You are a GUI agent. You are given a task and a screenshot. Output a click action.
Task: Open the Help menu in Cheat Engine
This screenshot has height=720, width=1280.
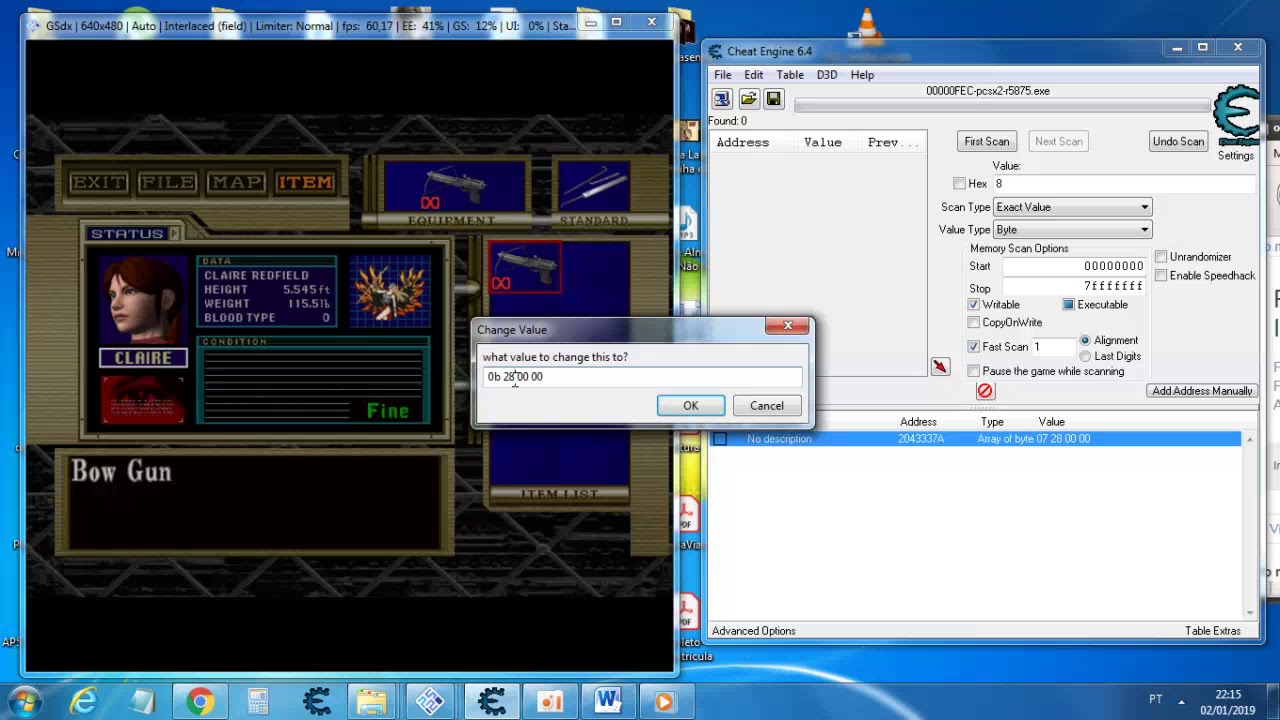[x=862, y=75]
